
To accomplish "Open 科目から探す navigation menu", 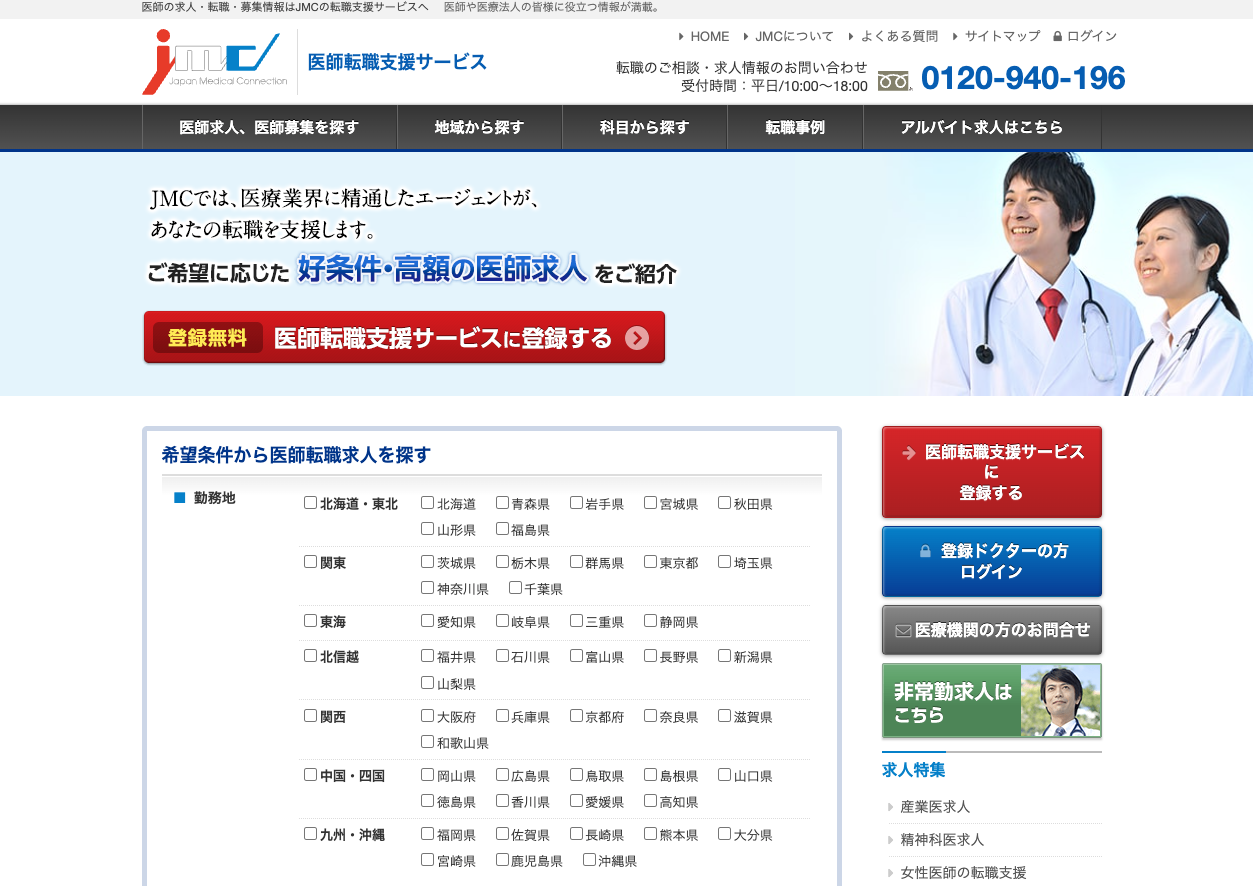I will coord(644,128).
